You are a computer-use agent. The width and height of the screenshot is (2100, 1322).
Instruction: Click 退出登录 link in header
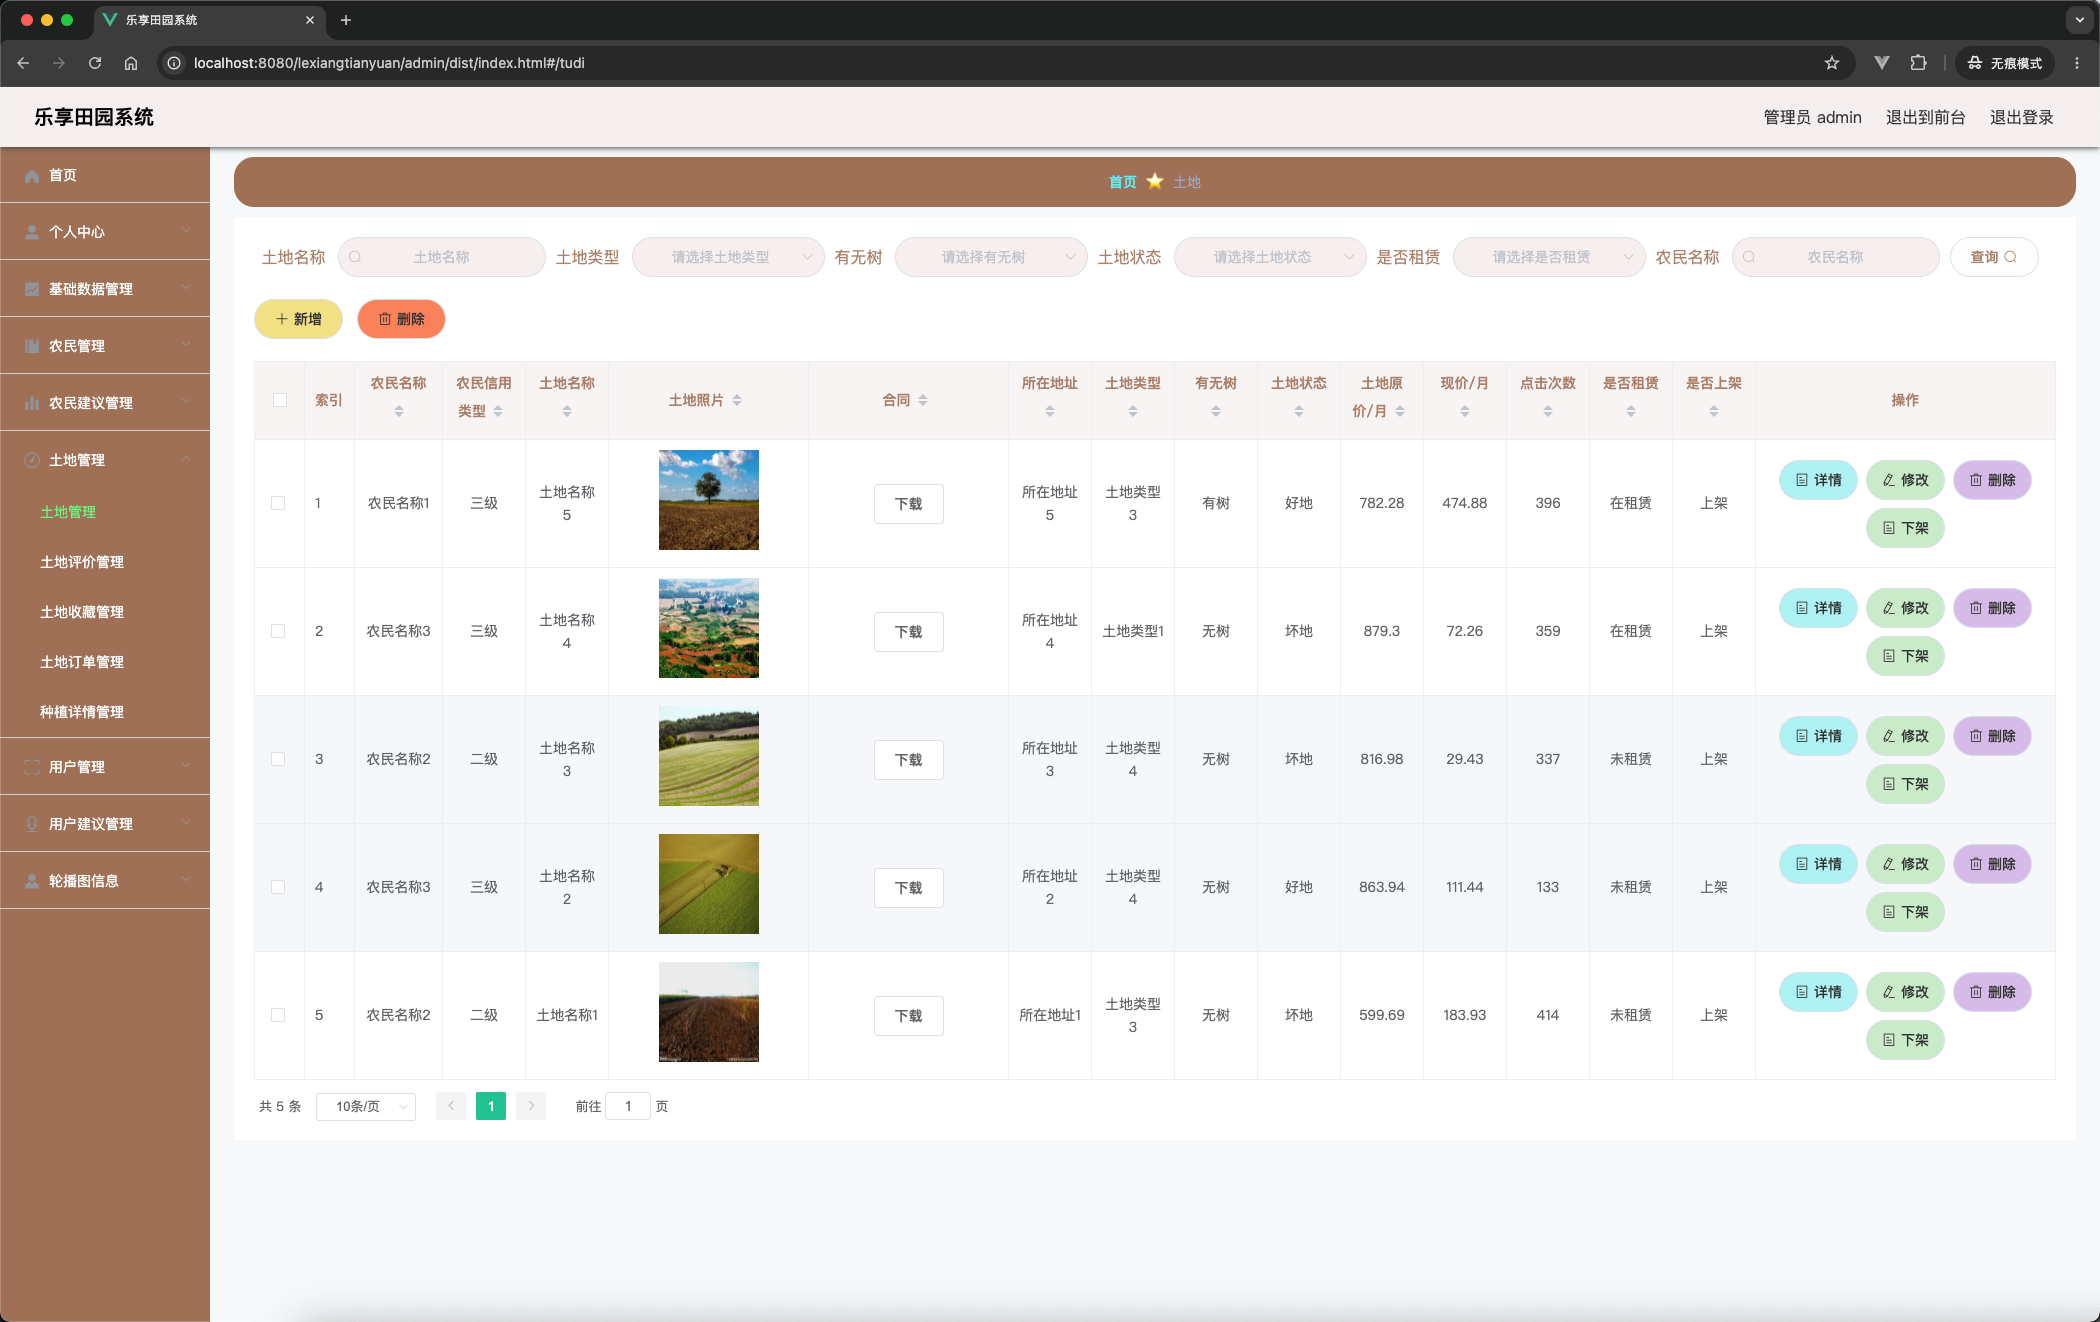pyautogui.click(x=2021, y=118)
